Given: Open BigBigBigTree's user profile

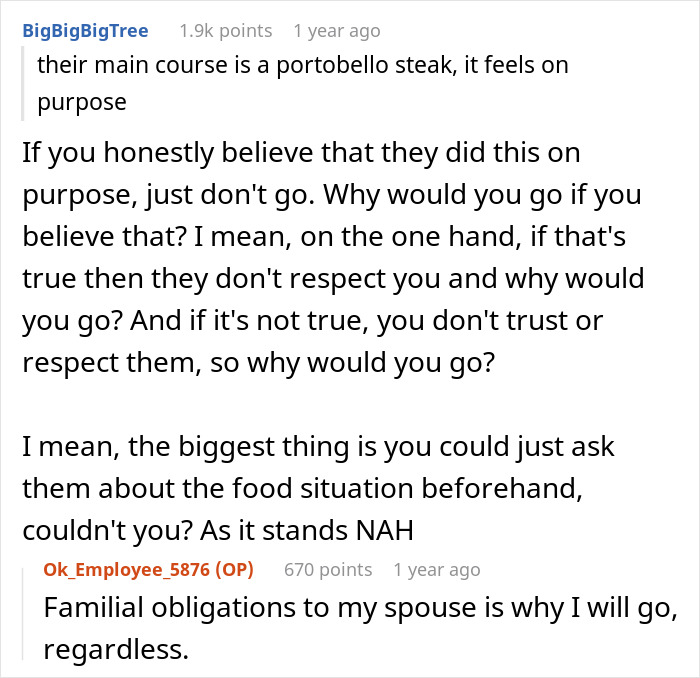Looking at the screenshot, I should tap(85, 31).
